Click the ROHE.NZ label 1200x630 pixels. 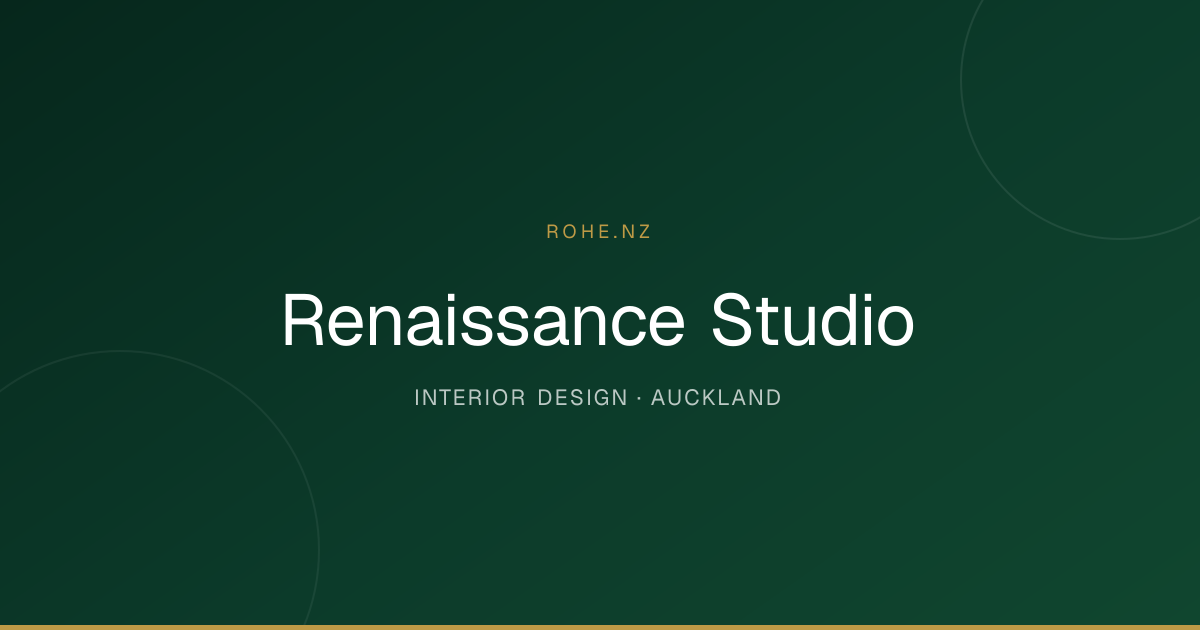coord(599,231)
